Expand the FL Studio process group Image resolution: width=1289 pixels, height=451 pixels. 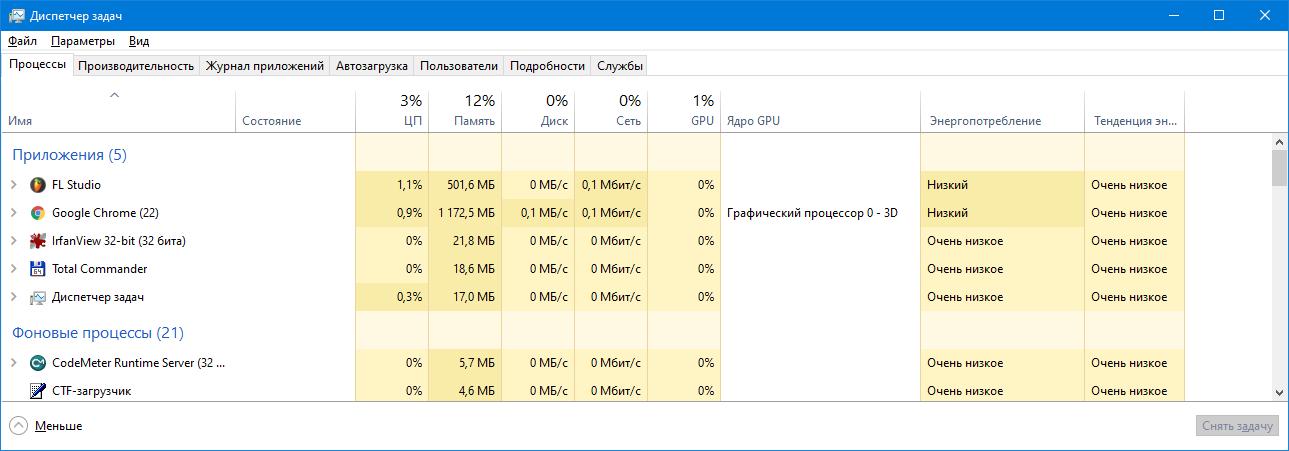click(13, 185)
